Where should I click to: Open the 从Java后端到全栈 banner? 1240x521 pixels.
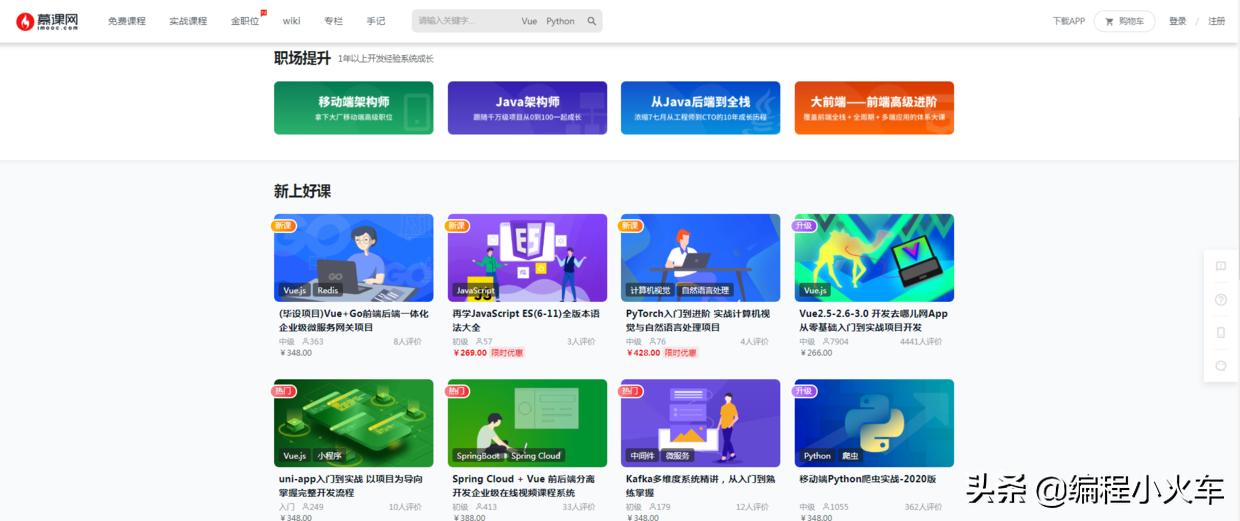[x=700, y=108]
